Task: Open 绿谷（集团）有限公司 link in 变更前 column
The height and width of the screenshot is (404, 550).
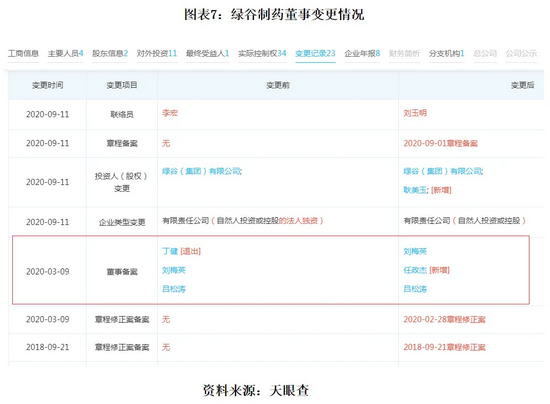Action: coord(202,171)
